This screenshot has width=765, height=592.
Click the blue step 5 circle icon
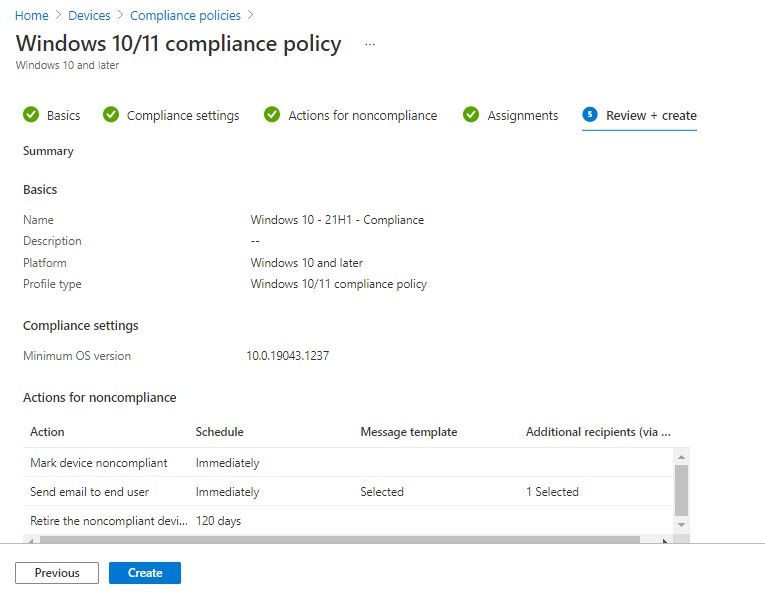click(x=590, y=115)
